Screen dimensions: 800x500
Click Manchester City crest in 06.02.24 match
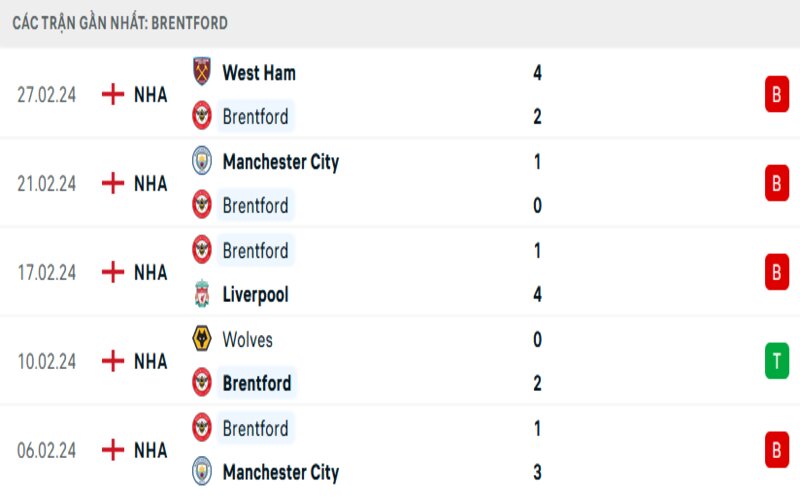pyautogui.click(x=202, y=472)
